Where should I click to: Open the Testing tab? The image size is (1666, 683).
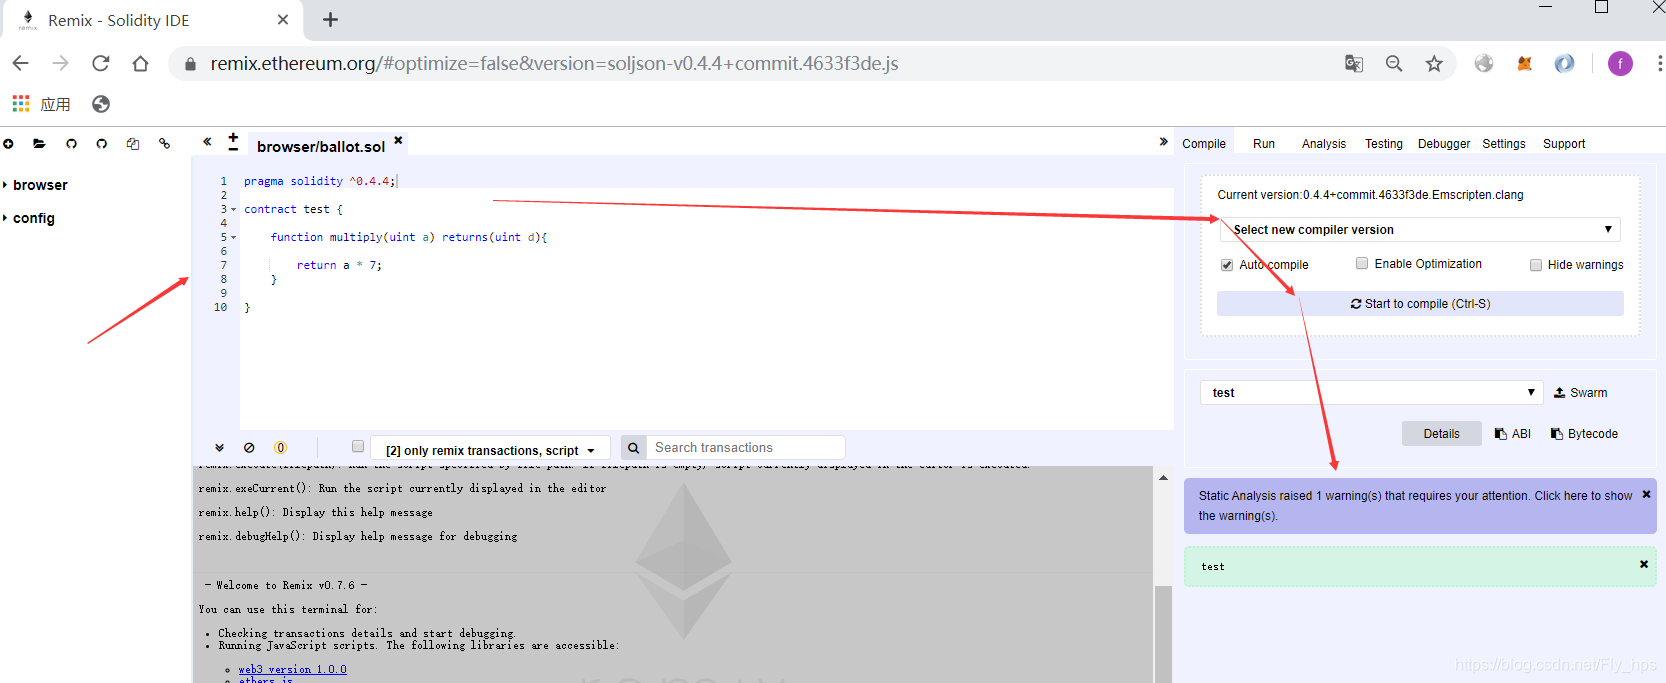click(x=1384, y=144)
